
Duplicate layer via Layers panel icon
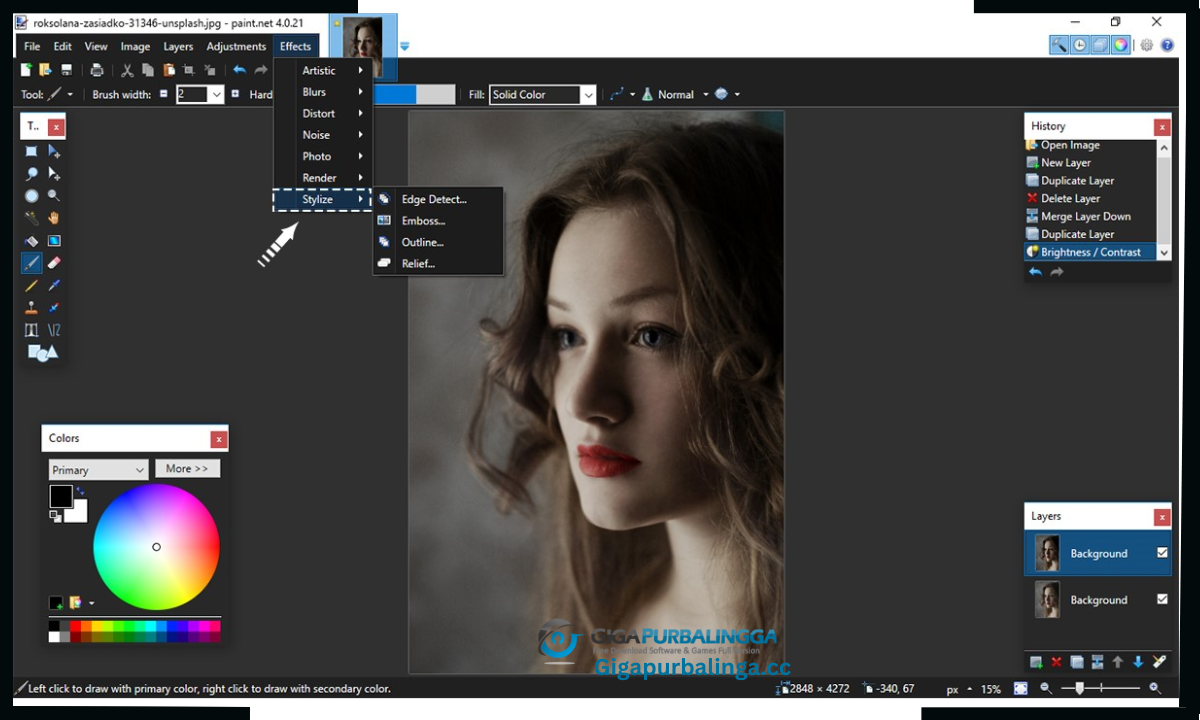click(x=1077, y=662)
